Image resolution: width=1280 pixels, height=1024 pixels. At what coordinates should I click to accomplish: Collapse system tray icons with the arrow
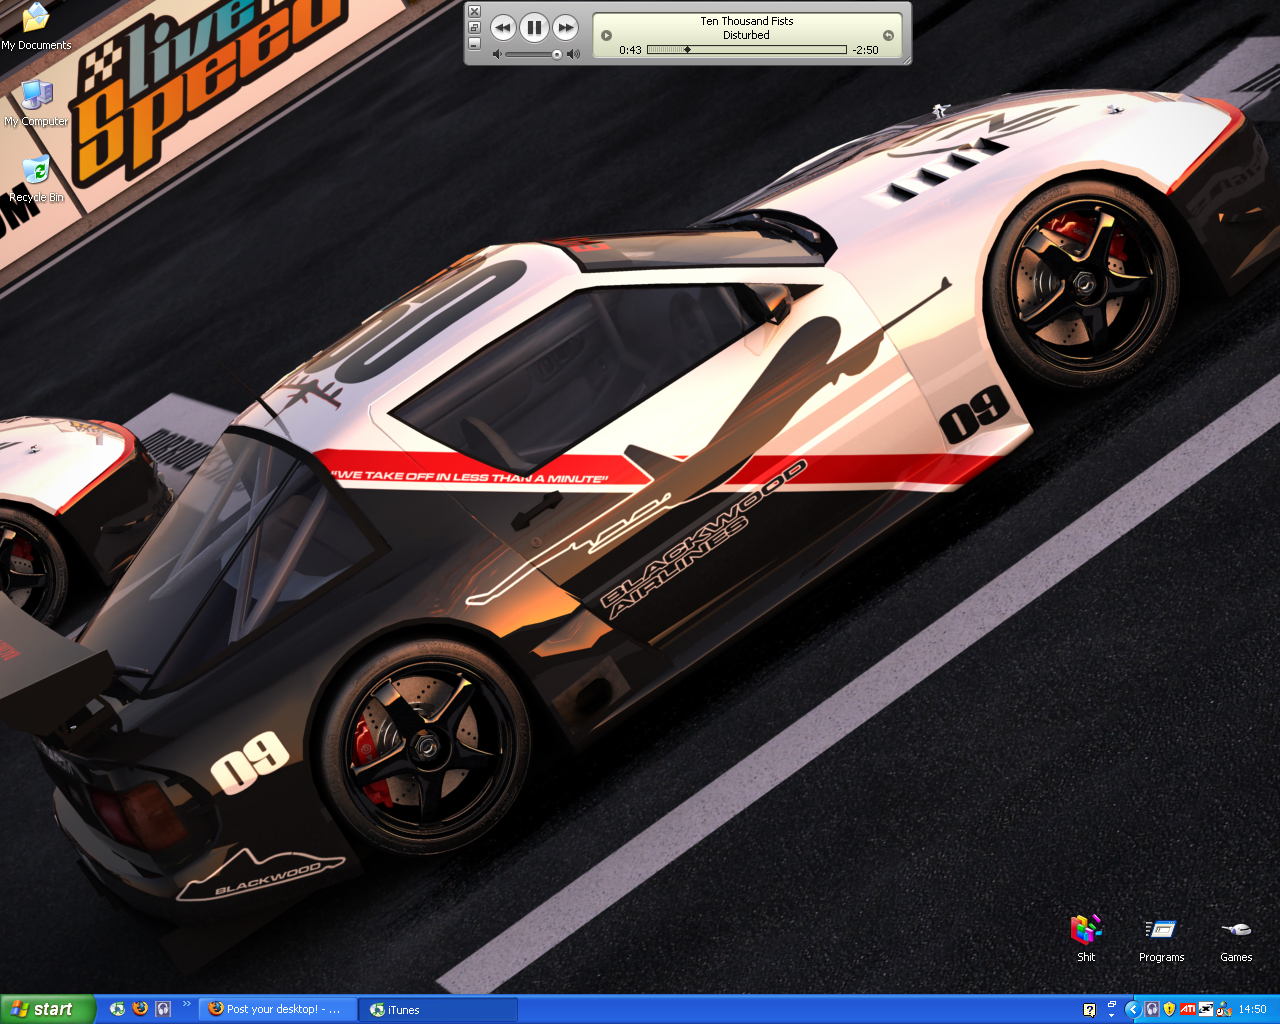tap(1133, 1009)
